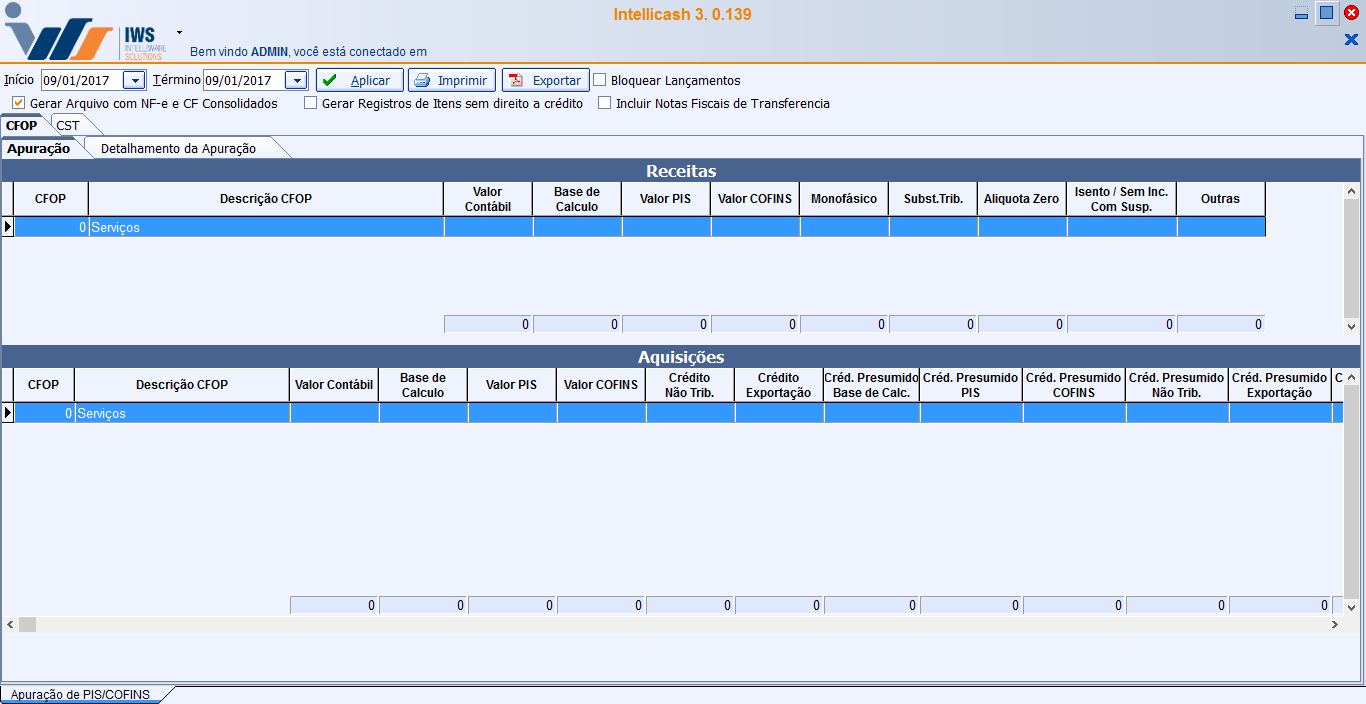Click the Créd. Presumido Não Trib. header

point(1177,385)
